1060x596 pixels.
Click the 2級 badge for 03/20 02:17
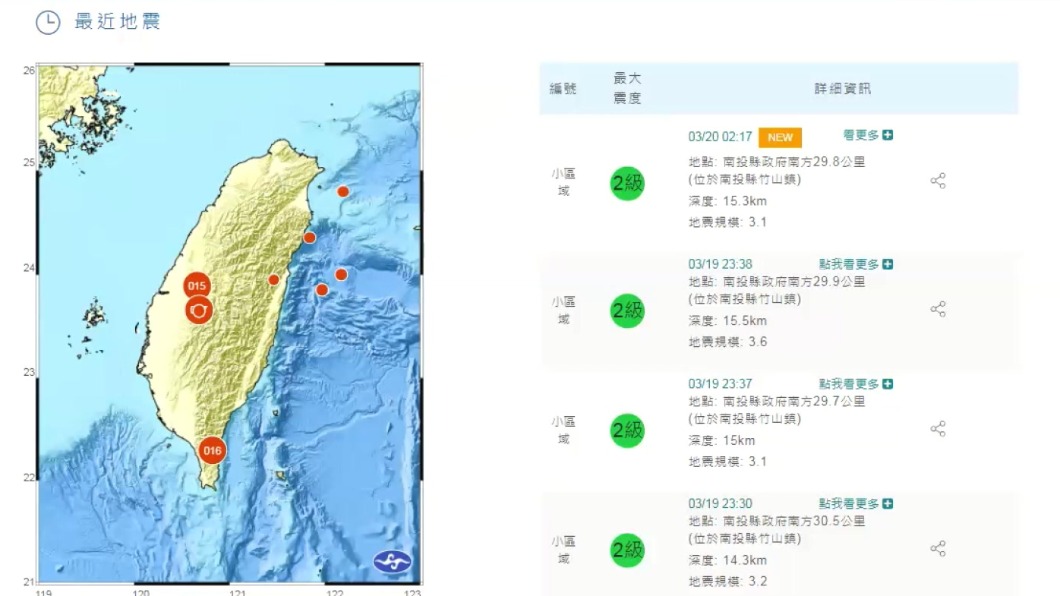click(x=627, y=183)
